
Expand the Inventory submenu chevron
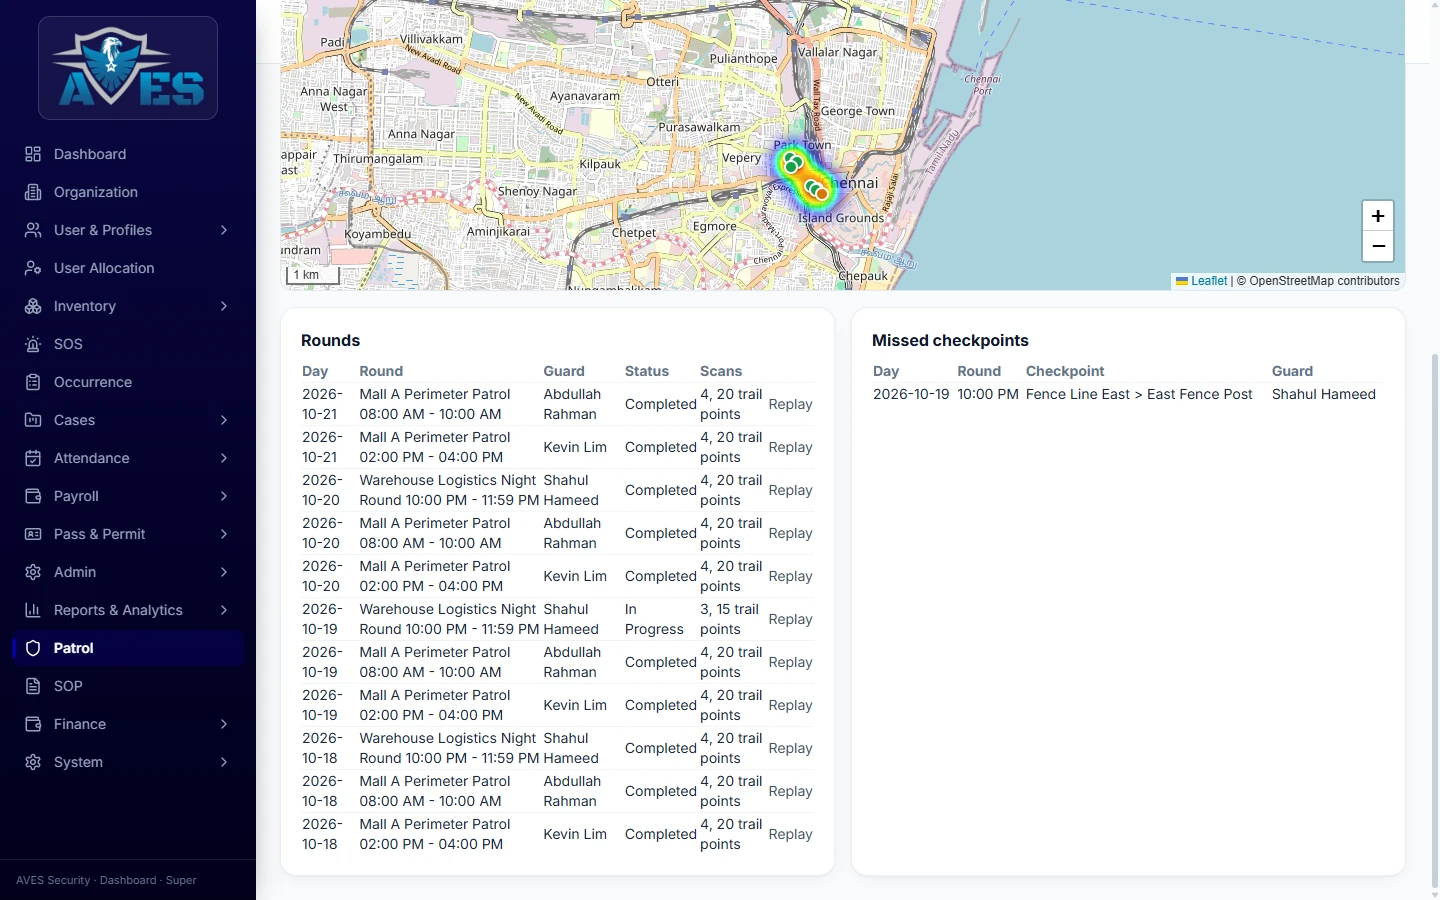tap(224, 306)
